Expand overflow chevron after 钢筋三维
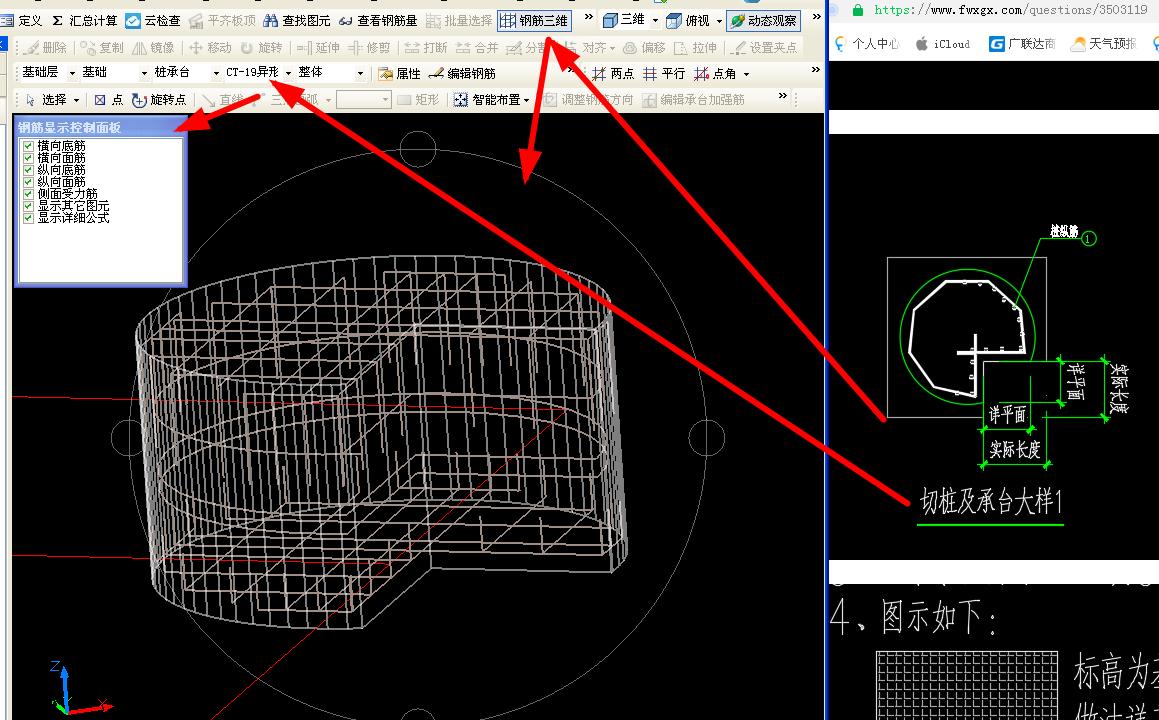The image size is (1159, 720). coord(588,16)
